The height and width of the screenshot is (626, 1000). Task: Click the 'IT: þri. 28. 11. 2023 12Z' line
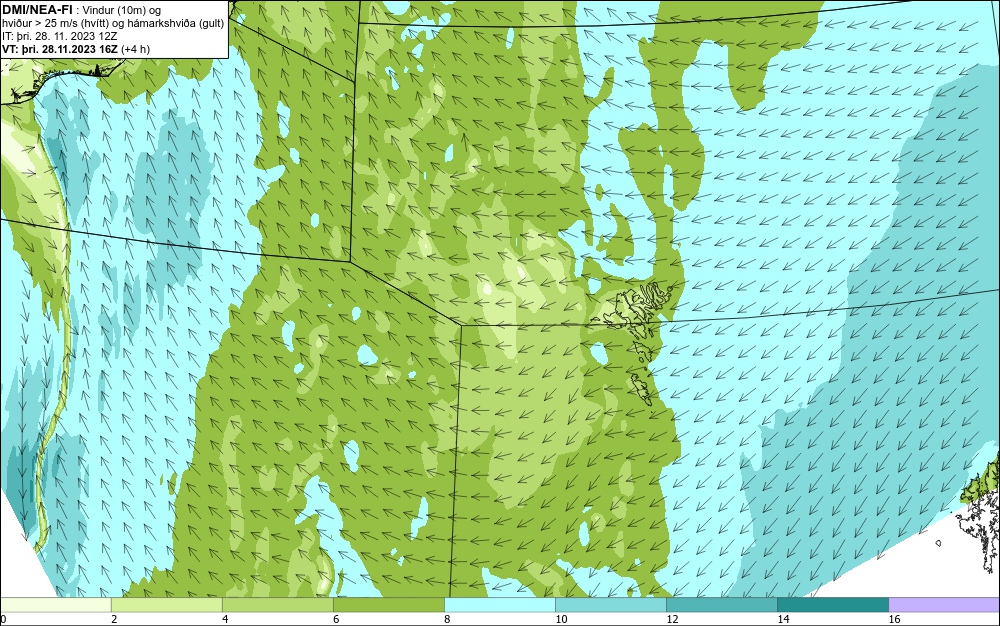[x=59, y=36]
